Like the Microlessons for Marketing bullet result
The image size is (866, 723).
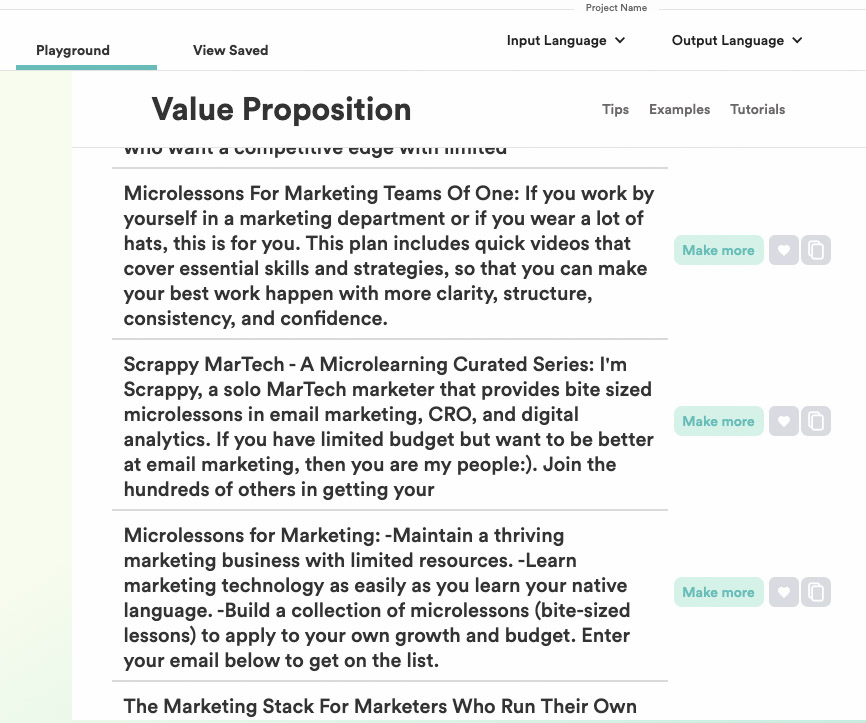(784, 592)
